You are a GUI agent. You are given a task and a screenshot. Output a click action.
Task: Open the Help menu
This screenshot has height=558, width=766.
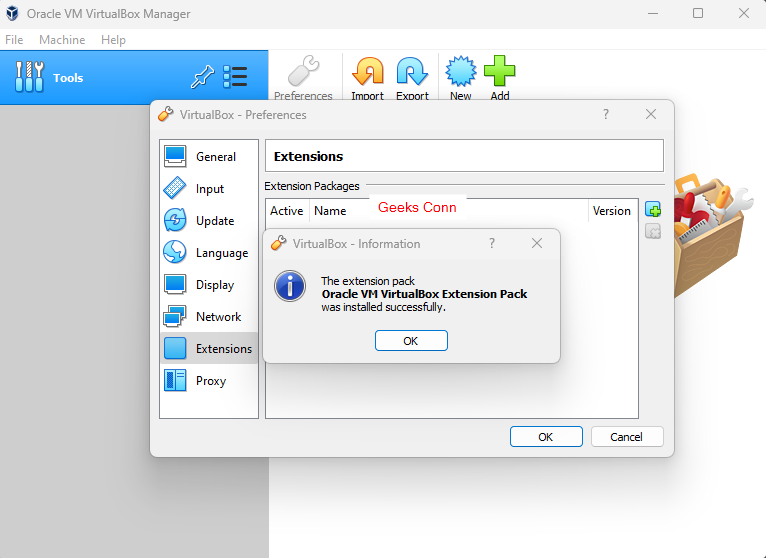tap(113, 40)
